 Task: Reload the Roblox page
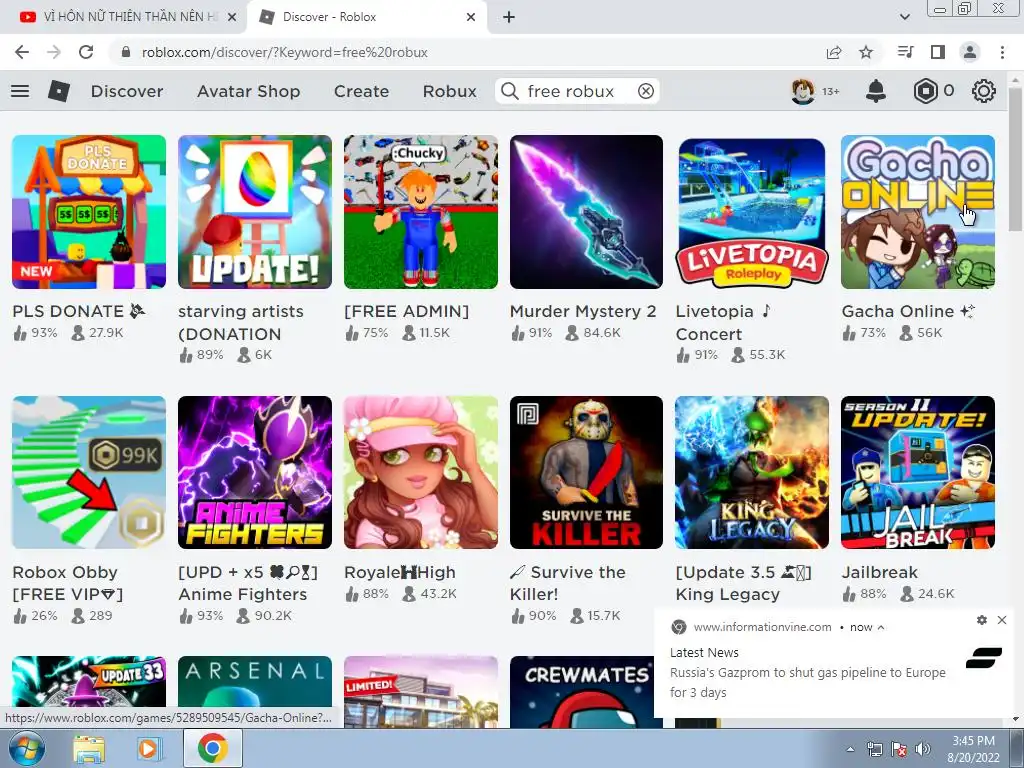click(x=86, y=52)
